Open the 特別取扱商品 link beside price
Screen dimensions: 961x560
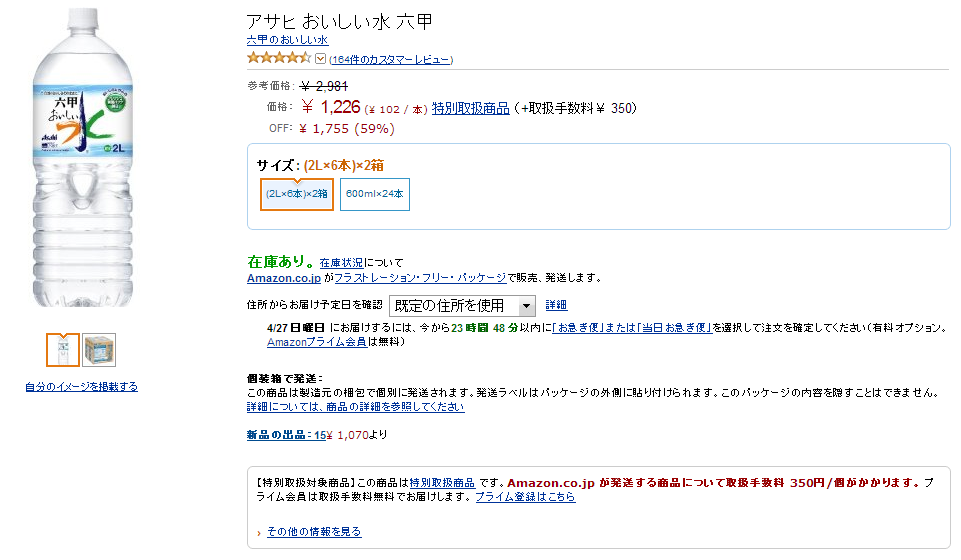471,108
